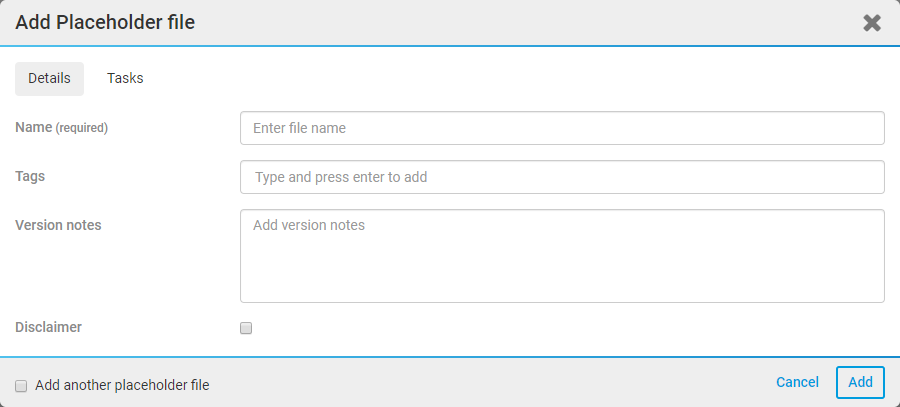Click the '(required)' hint beside Name
The height and width of the screenshot is (407, 900).
81,128
